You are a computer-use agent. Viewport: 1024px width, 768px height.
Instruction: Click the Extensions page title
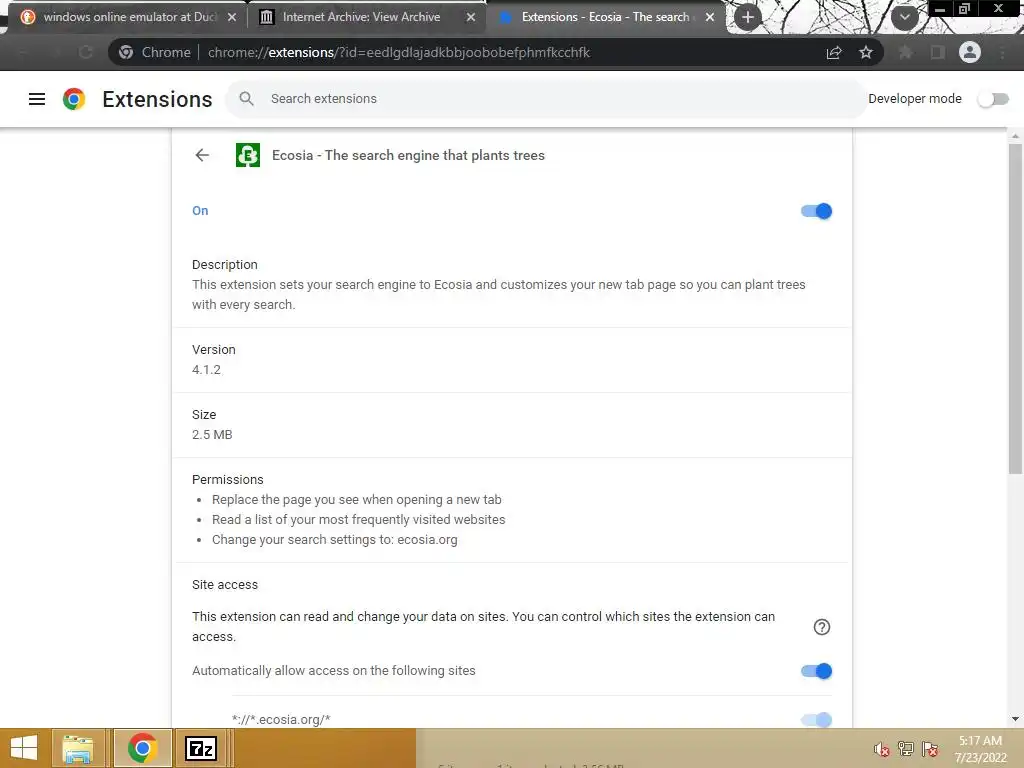pos(157,99)
